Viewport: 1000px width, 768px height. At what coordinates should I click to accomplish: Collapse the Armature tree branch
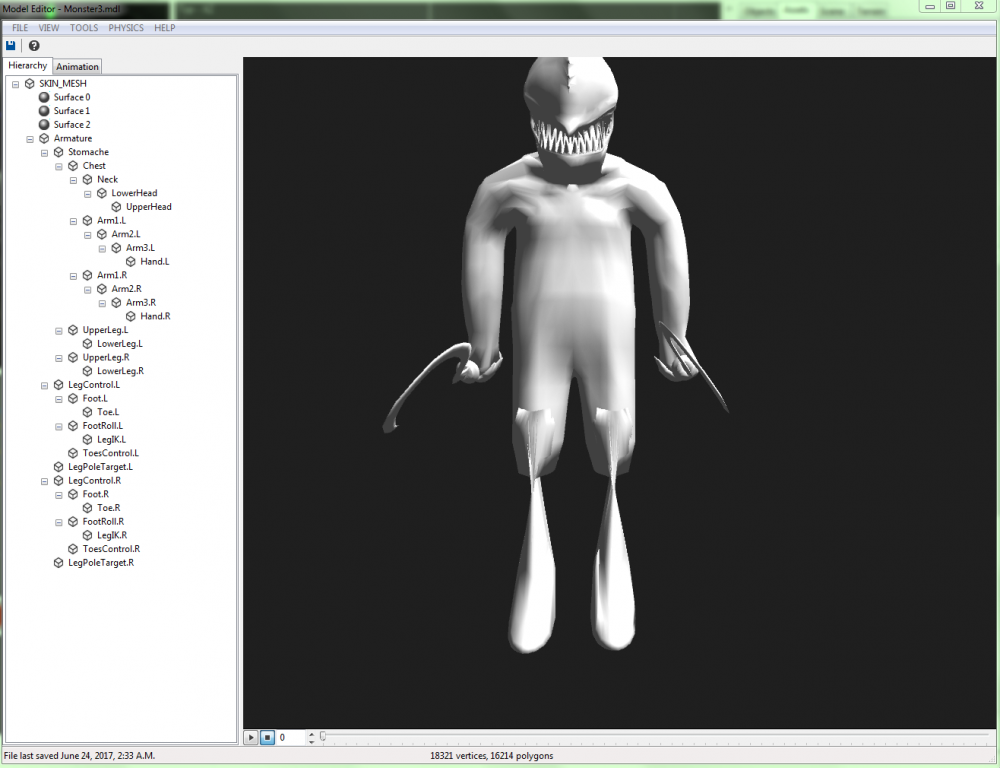tap(29, 138)
